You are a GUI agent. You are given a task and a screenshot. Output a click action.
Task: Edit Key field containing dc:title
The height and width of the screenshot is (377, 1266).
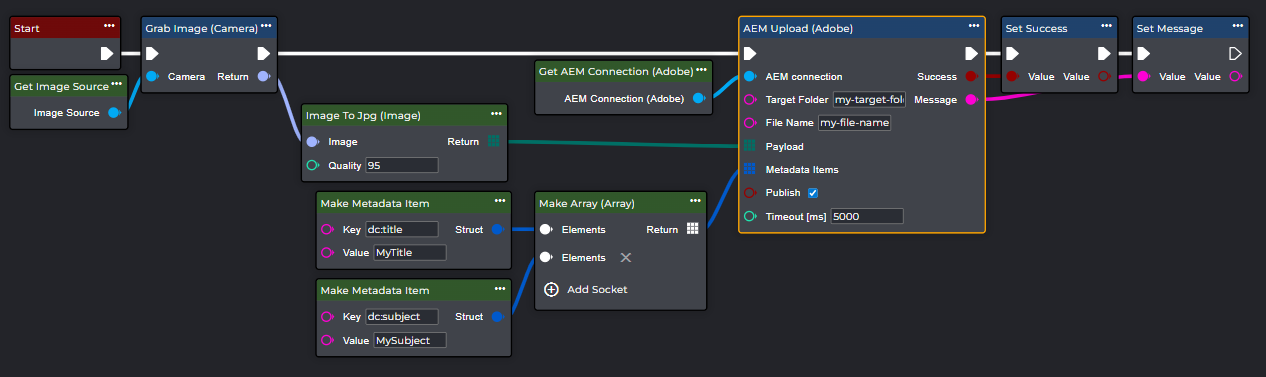402,229
